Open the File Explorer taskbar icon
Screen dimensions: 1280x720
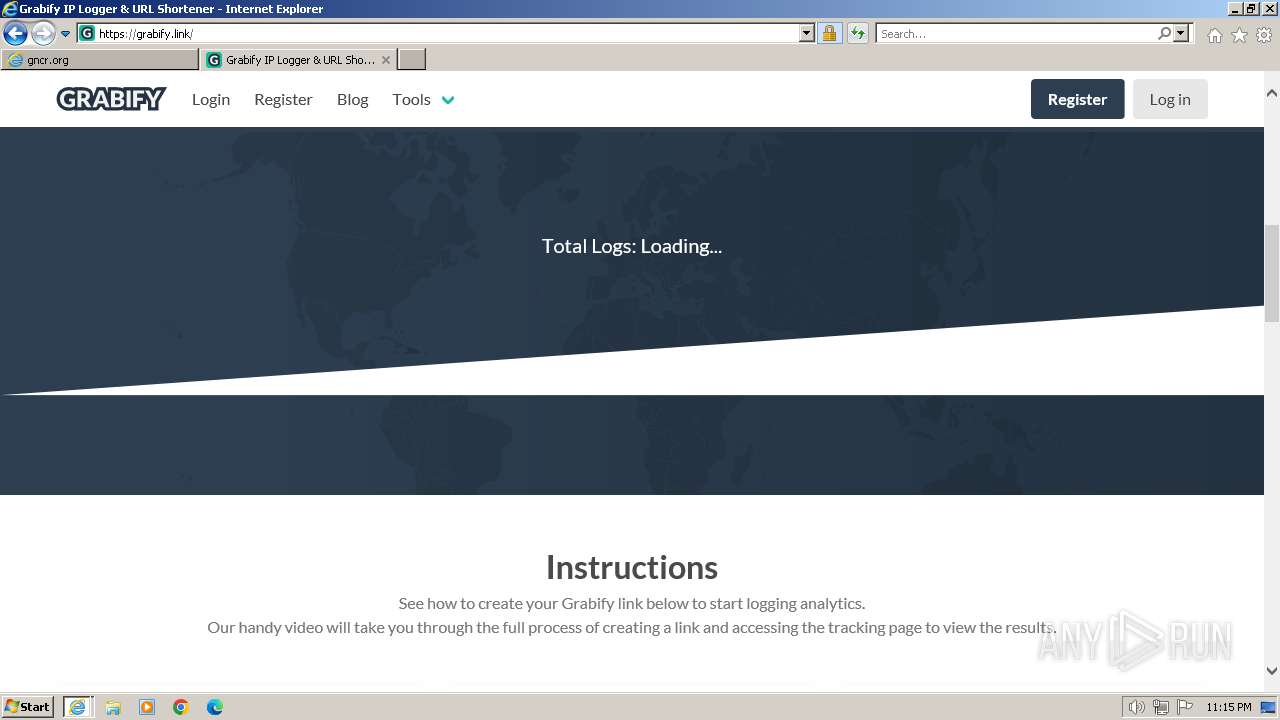coord(113,707)
